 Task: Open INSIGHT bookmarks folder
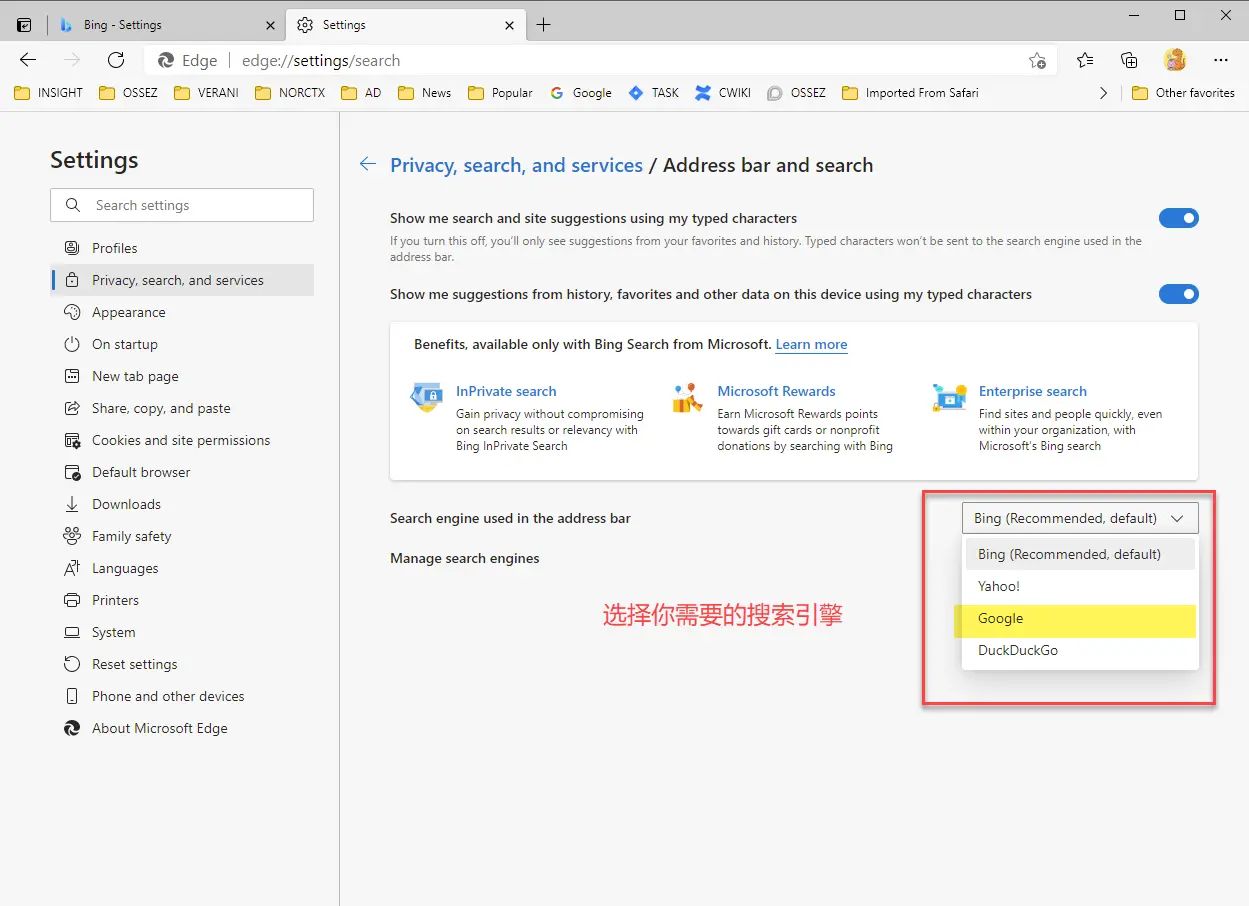48,93
